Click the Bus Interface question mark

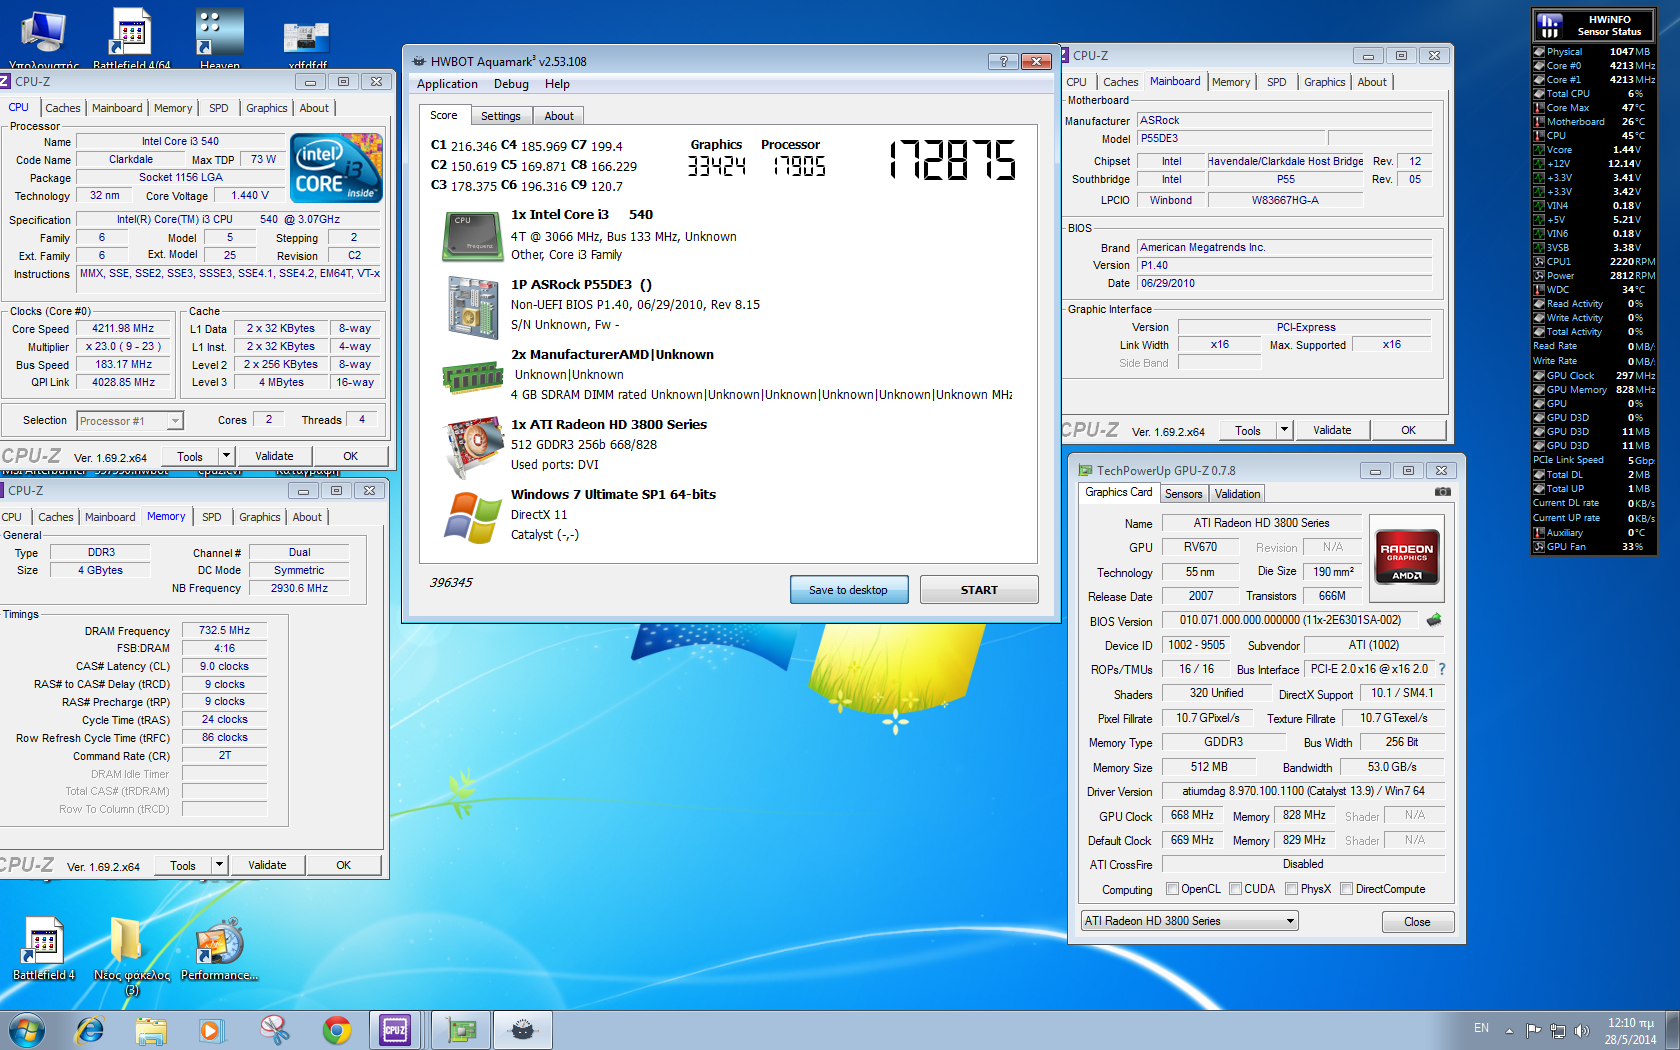click(1442, 669)
